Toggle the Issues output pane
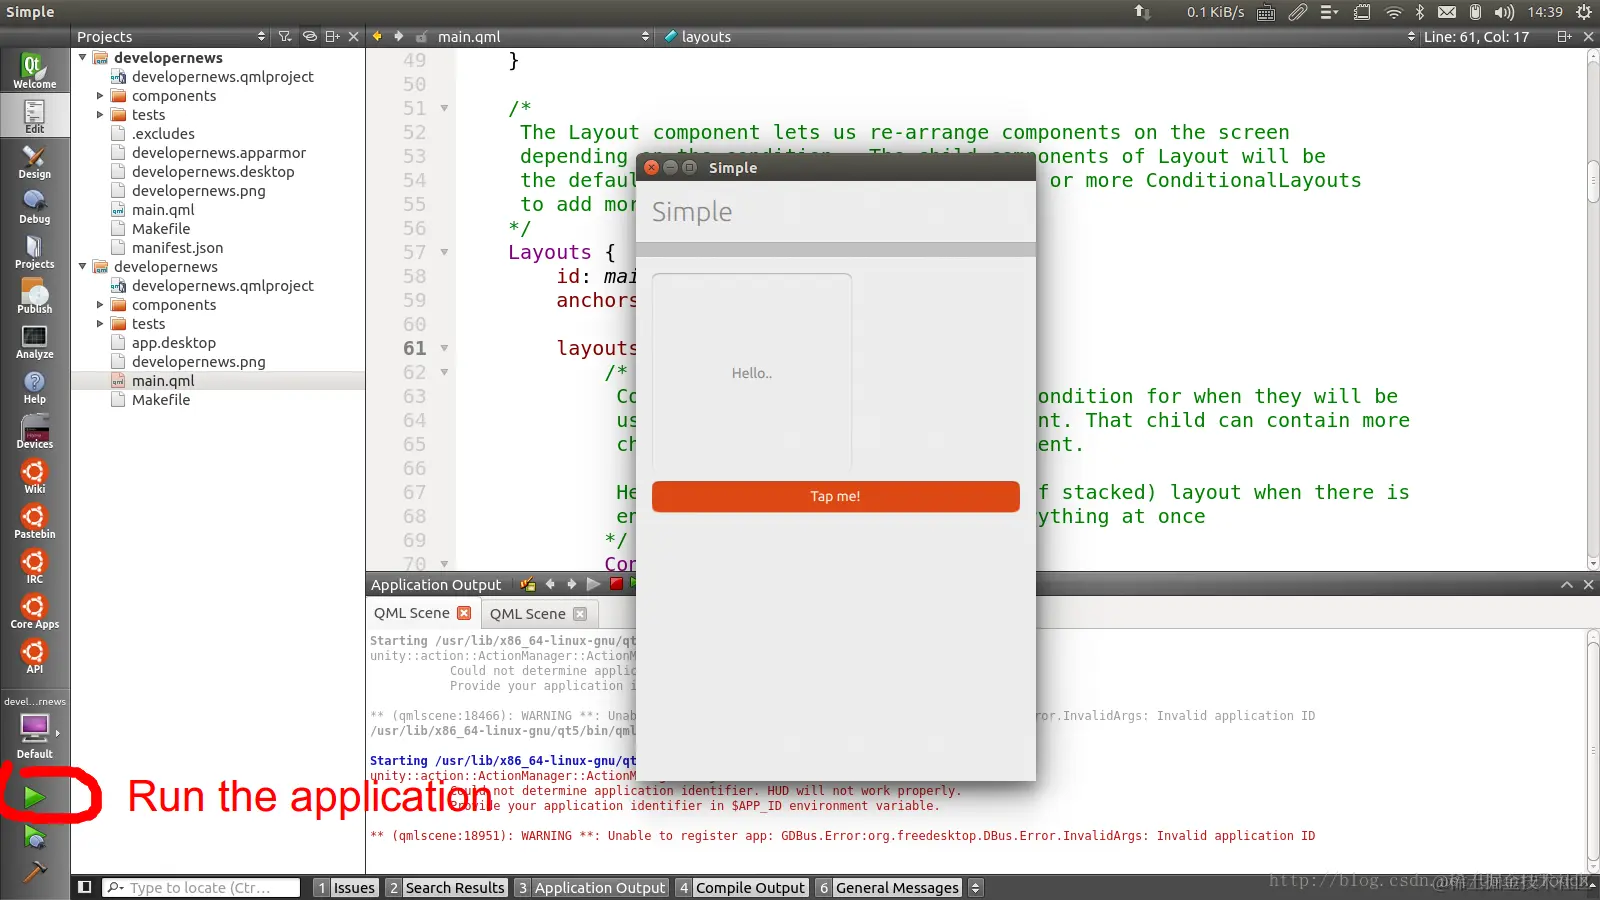Screen dimensions: 1600x900 346,887
